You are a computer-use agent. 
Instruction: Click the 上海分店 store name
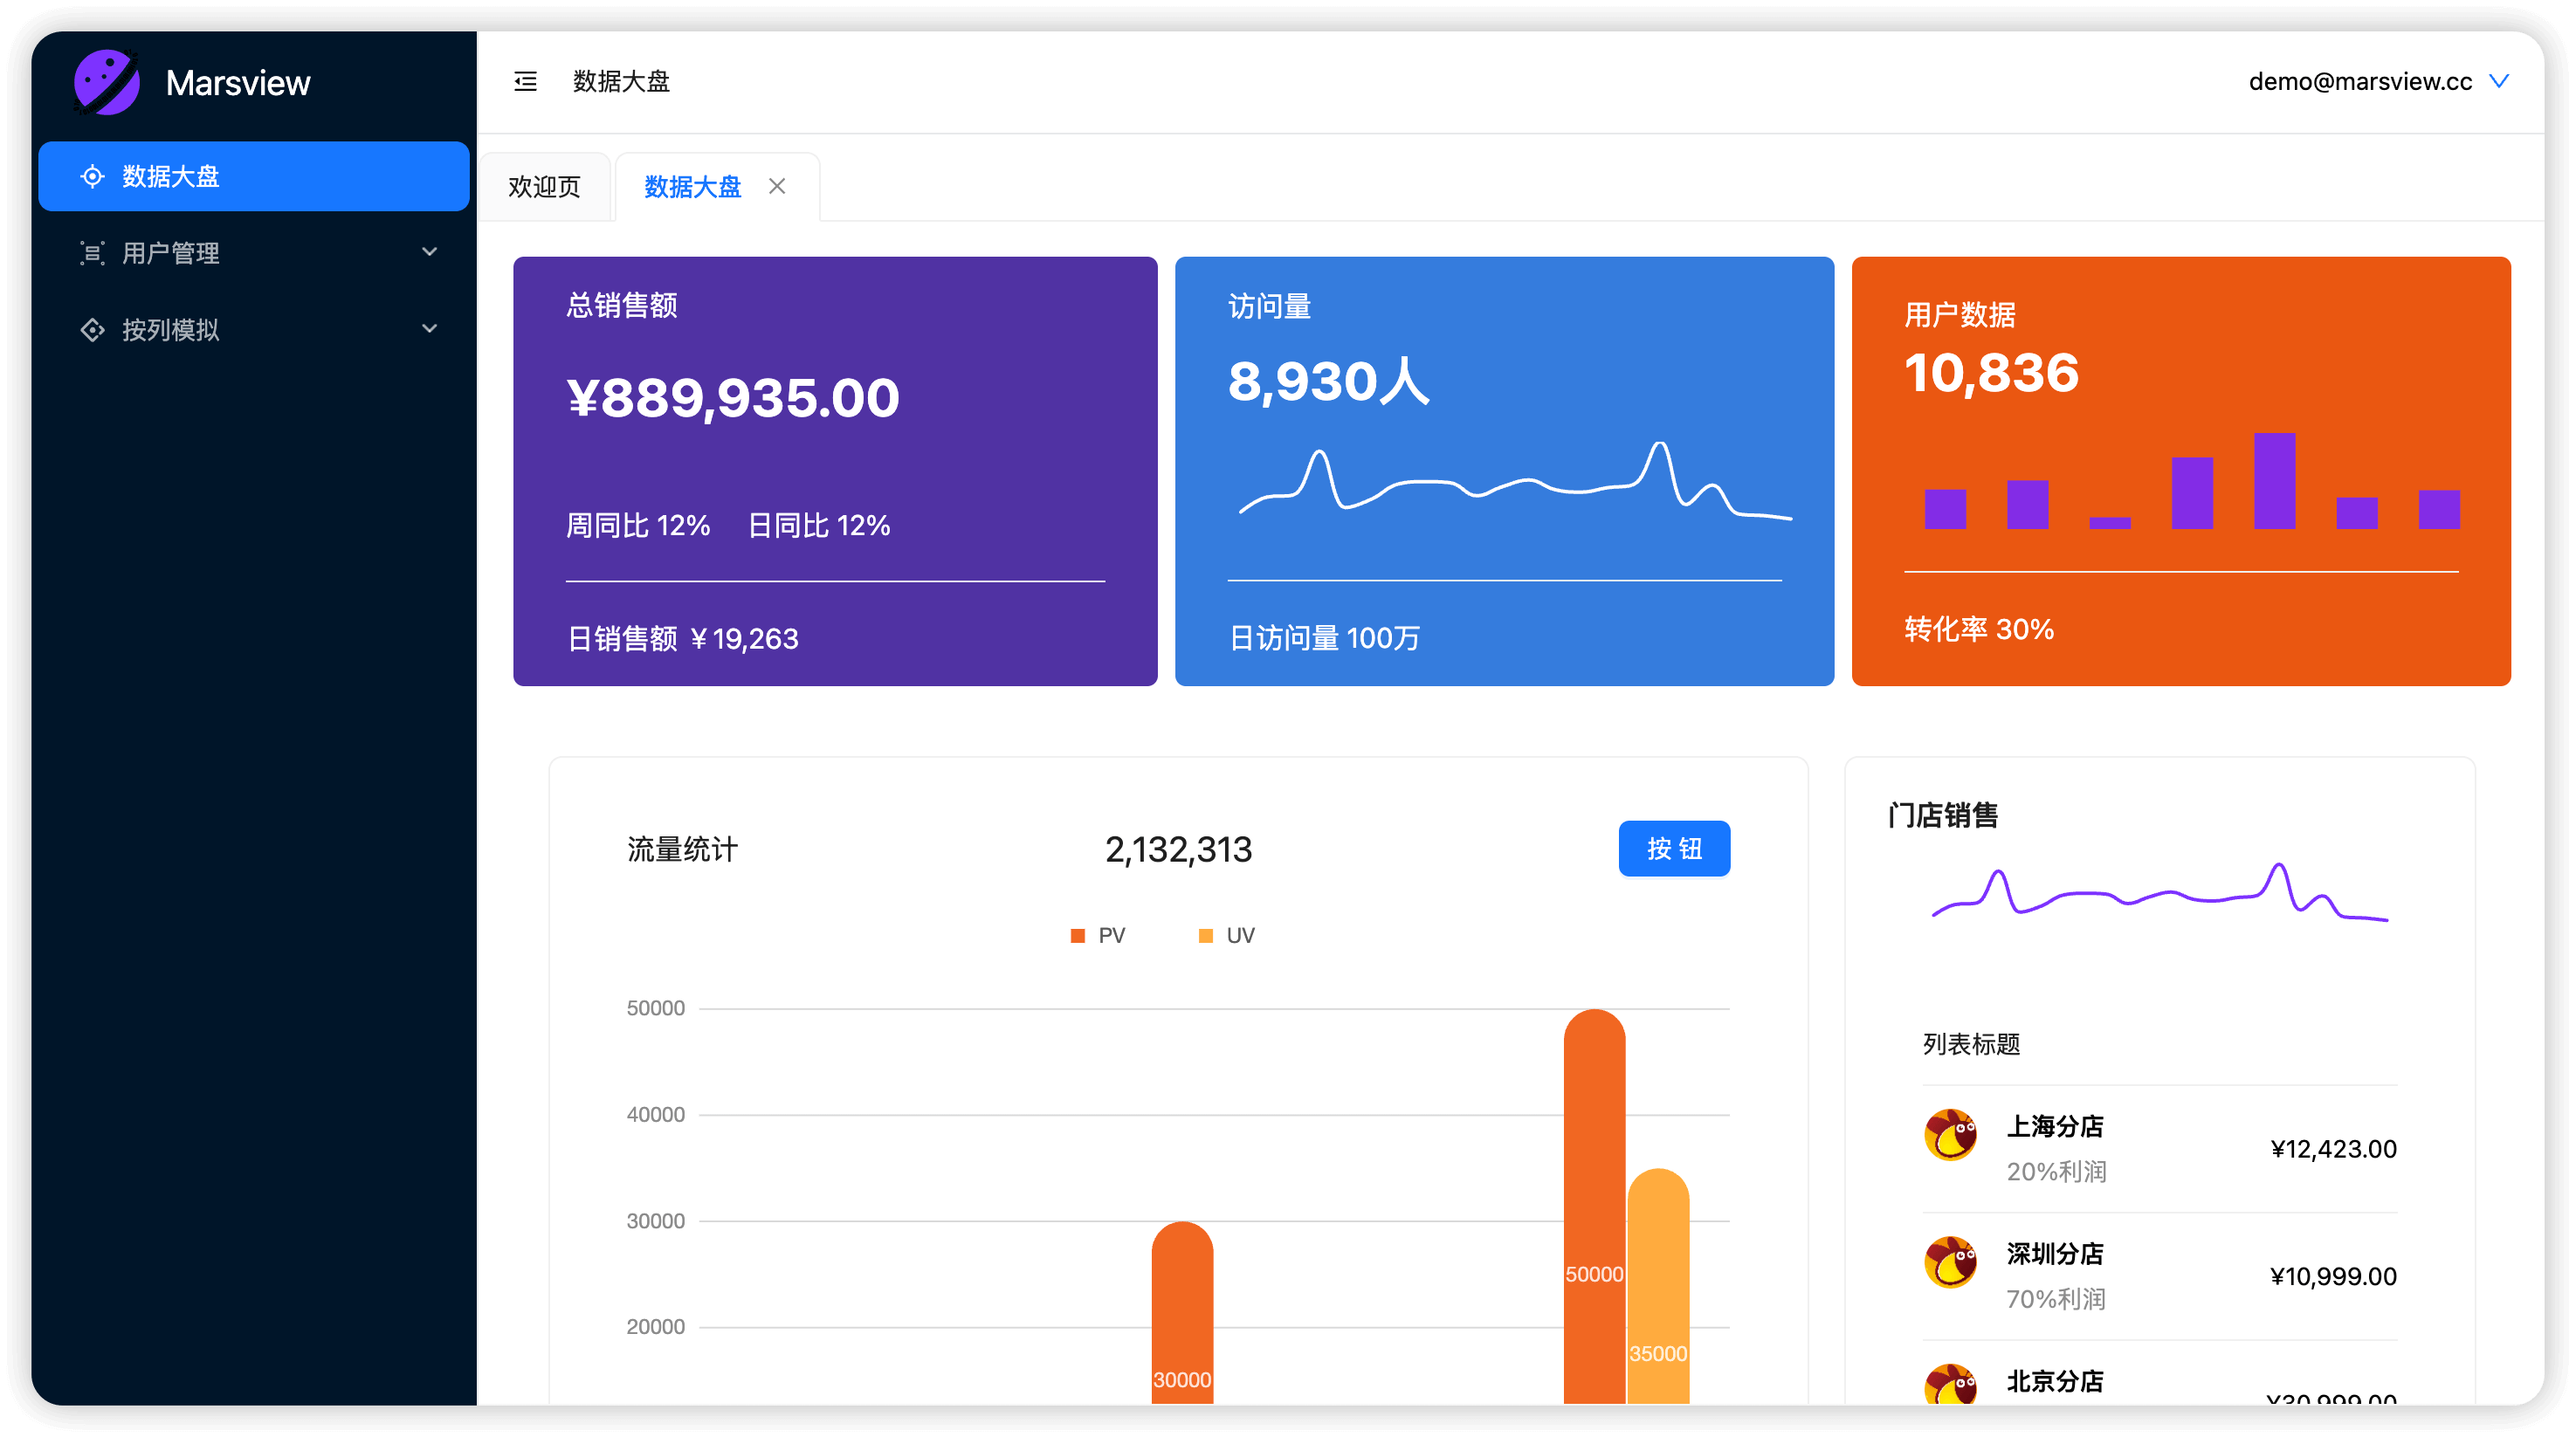click(x=2055, y=1126)
